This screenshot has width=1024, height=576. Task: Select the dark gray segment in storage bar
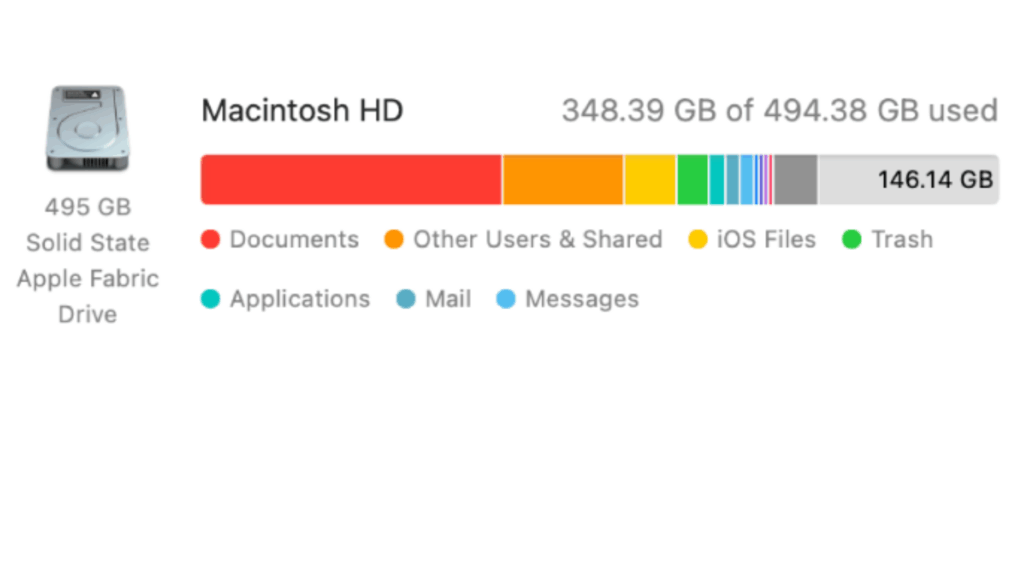796,180
